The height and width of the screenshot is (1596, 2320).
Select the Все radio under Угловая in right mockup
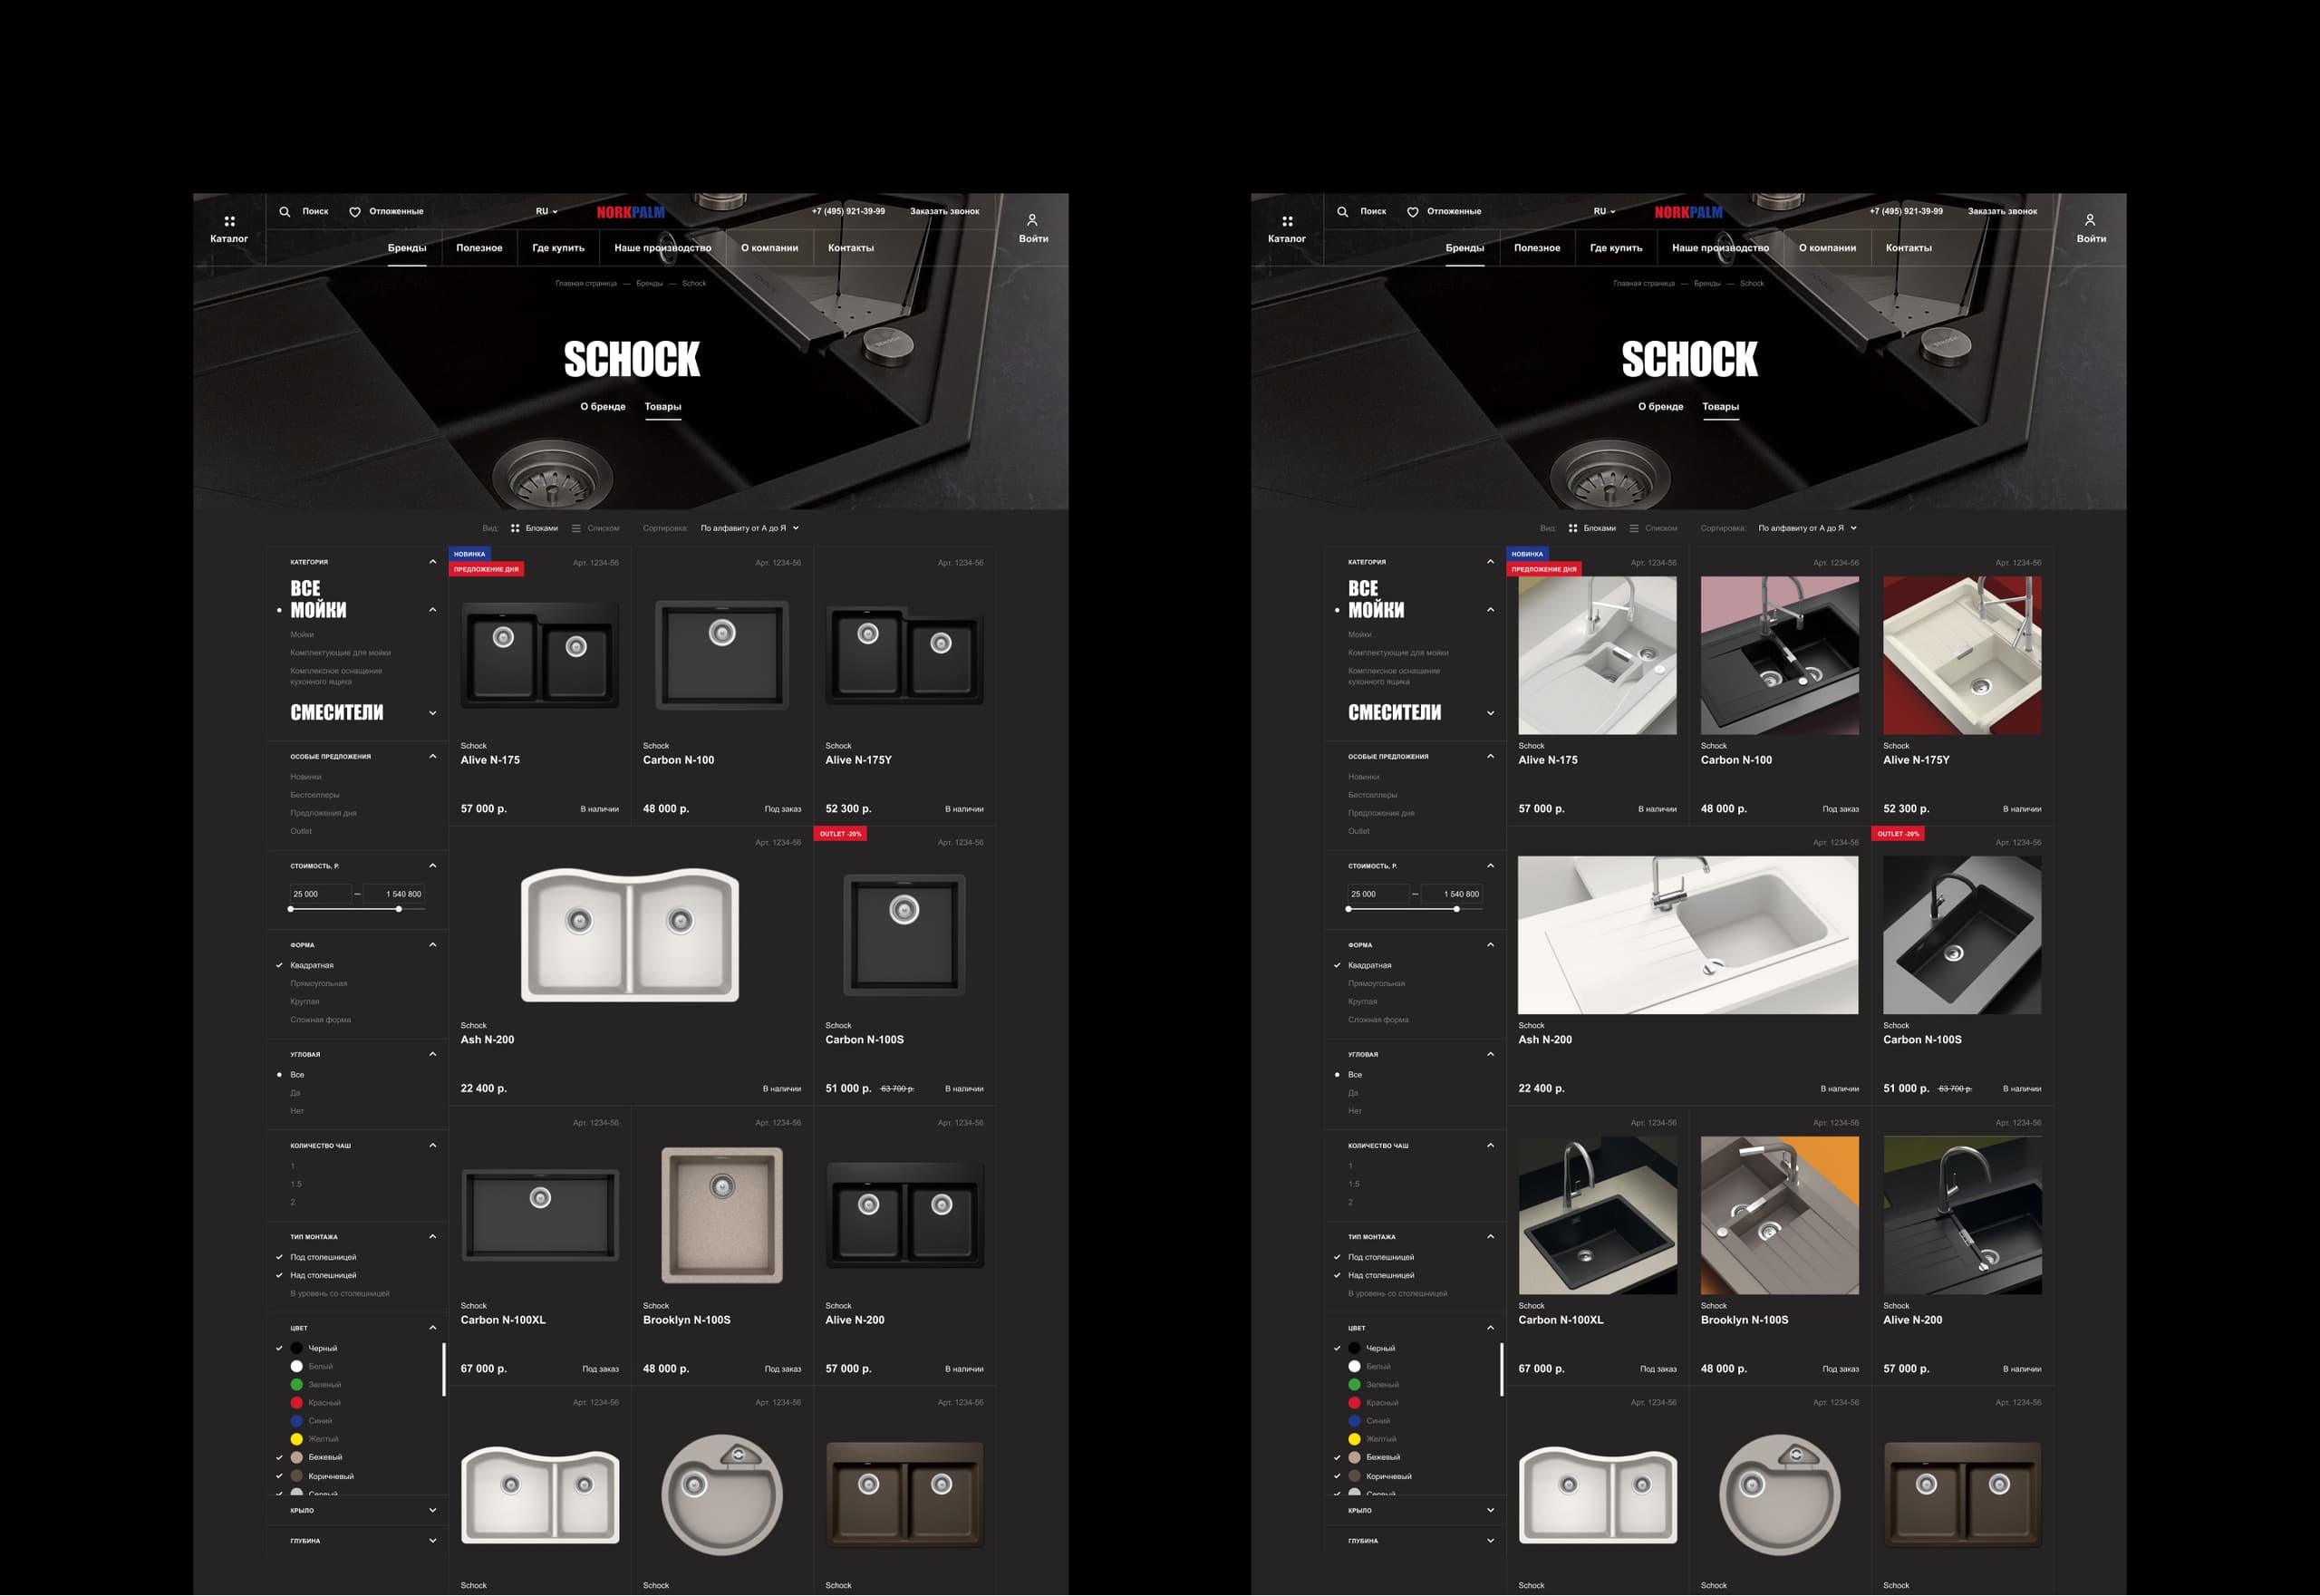[1337, 1075]
